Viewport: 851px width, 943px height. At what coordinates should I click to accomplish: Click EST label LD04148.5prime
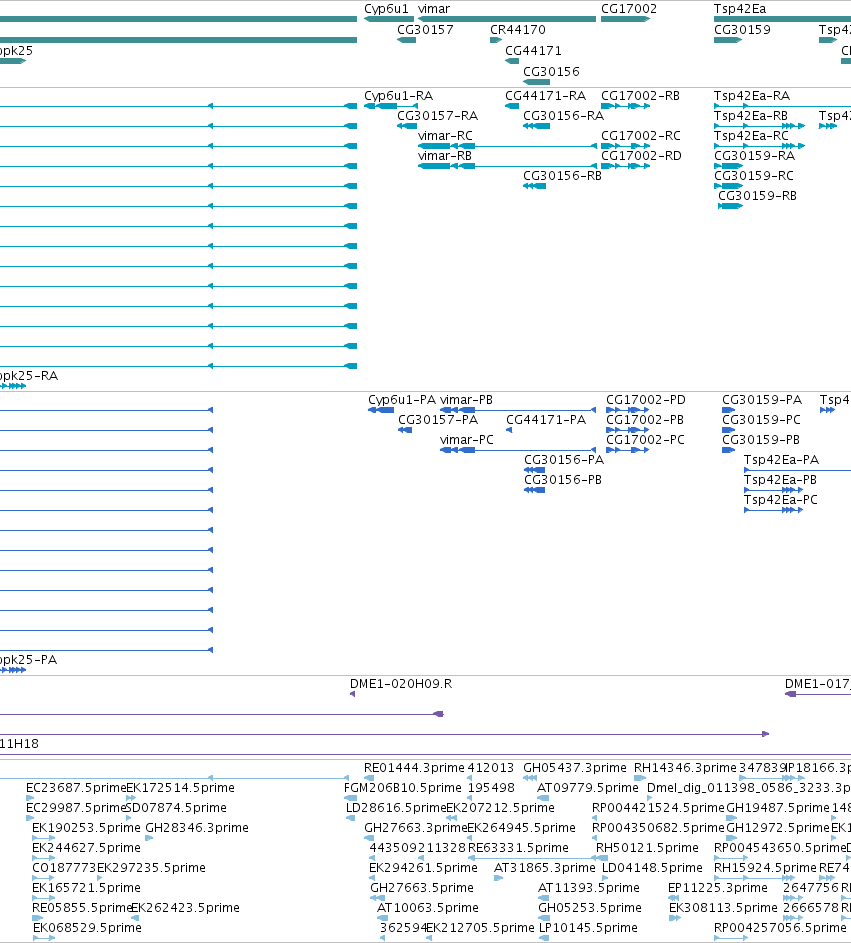[x=653, y=867]
